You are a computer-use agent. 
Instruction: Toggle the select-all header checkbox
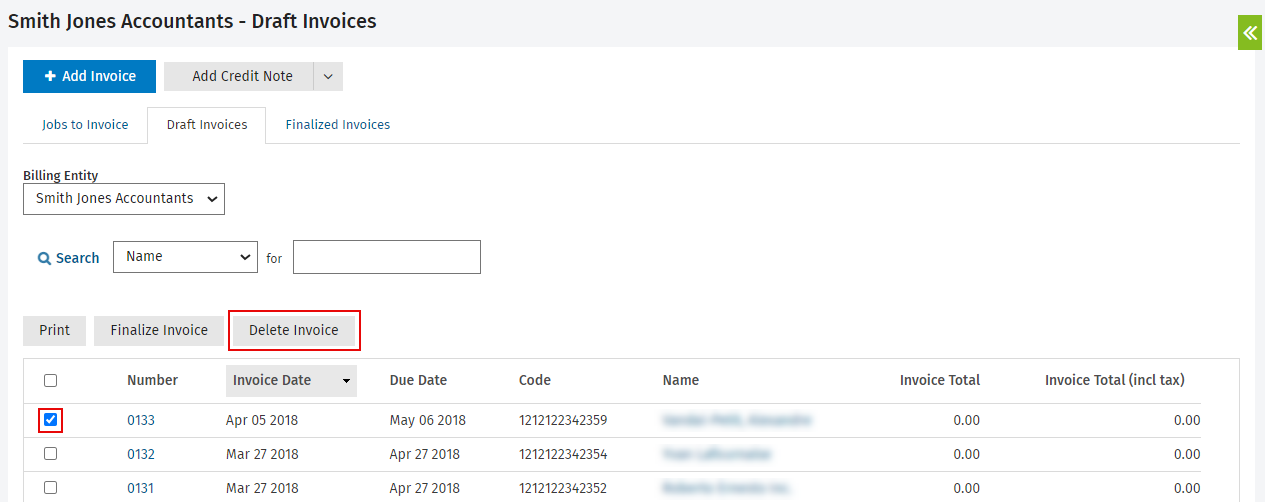[x=51, y=380]
